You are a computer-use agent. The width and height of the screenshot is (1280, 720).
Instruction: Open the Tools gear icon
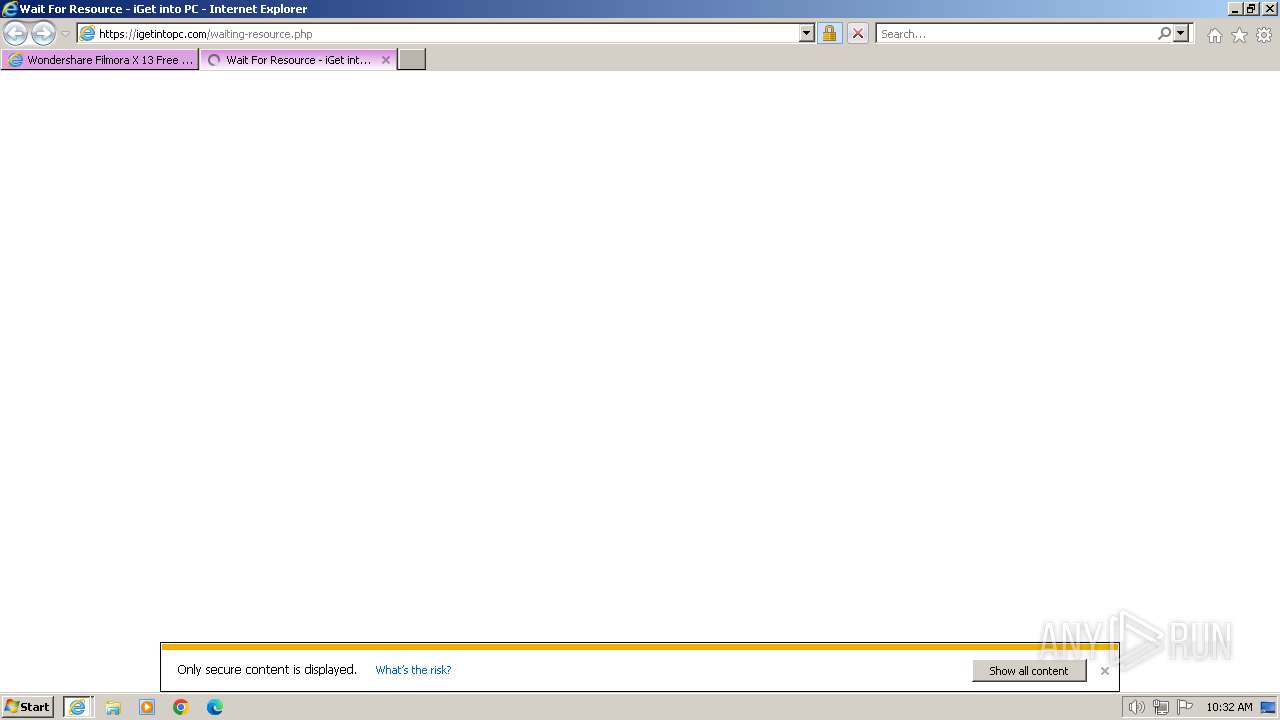click(x=1264, y=35)
